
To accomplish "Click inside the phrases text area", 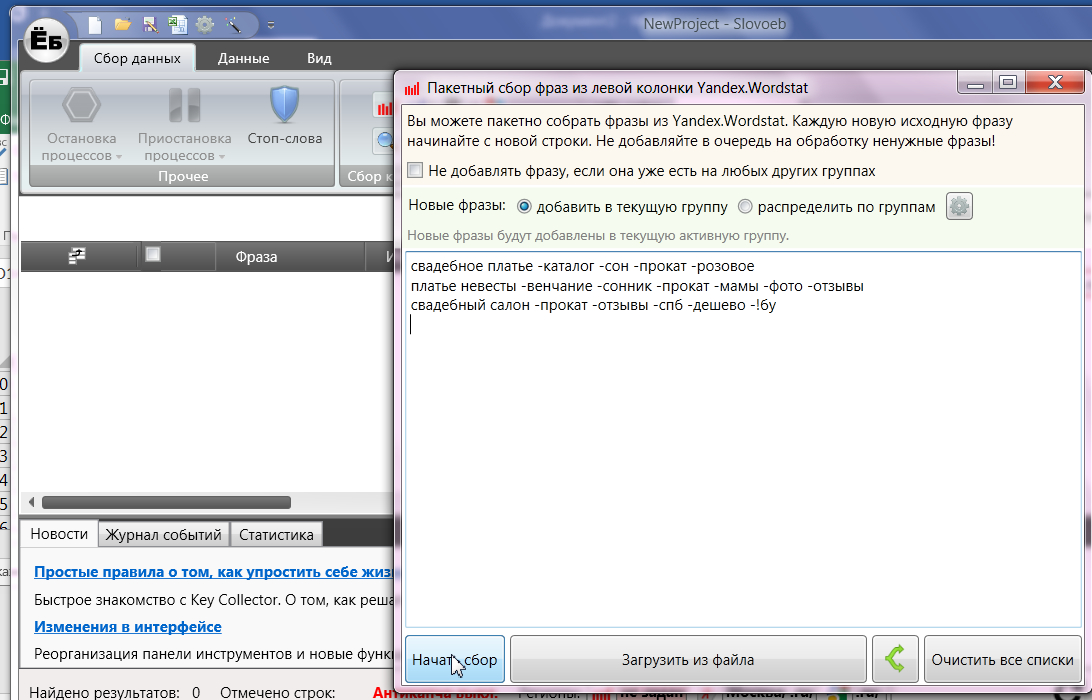I will [743, 439].
